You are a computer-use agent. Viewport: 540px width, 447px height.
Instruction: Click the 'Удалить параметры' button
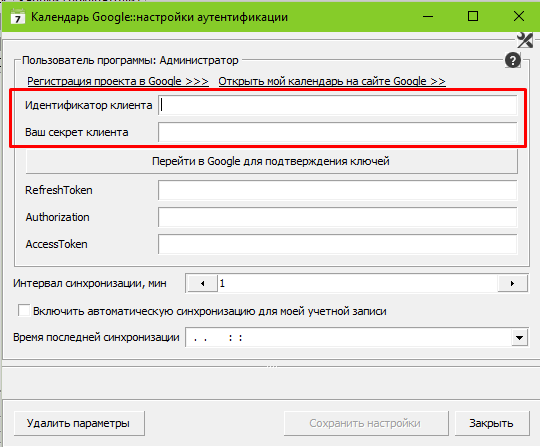pyautogui.click(x=79, y=423)
